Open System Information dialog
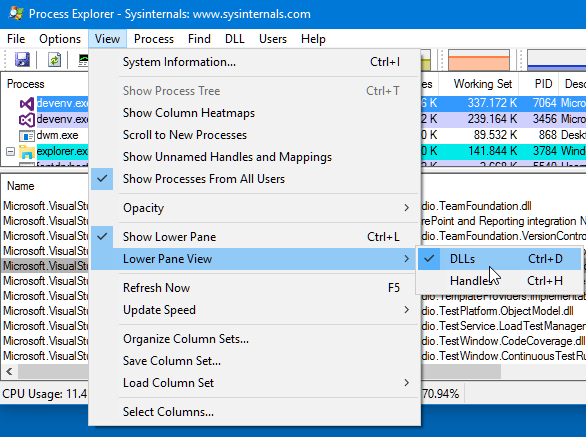 coord(254,62)
